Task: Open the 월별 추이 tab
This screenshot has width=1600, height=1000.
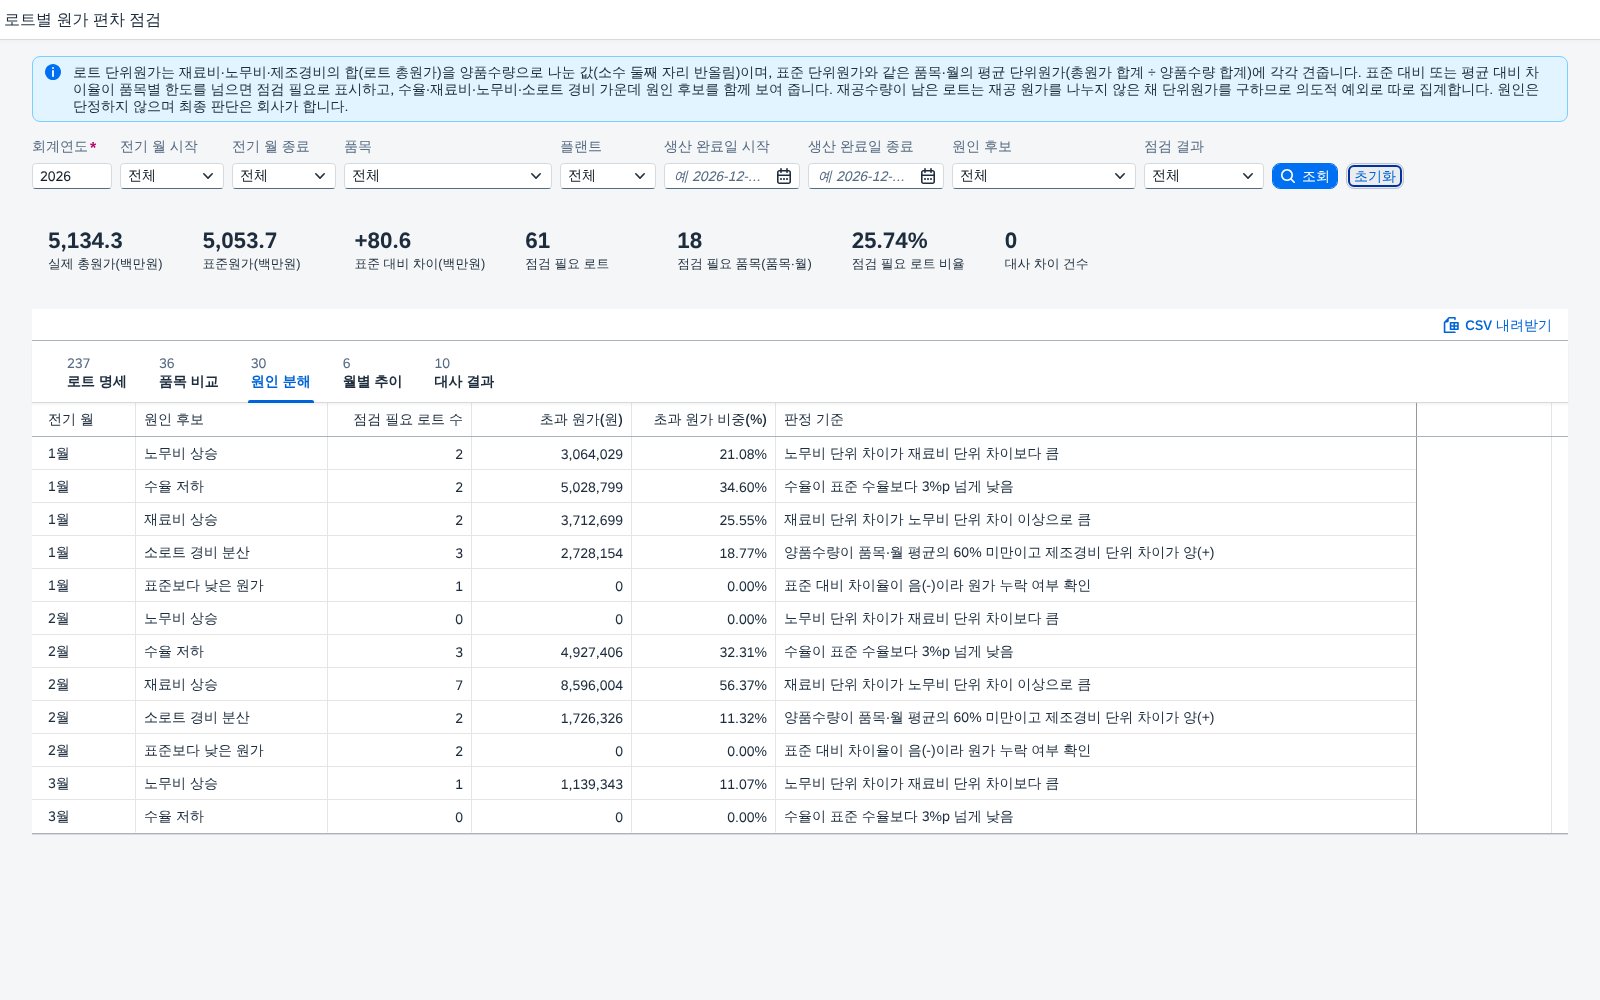Action: [x=372, y=373]
